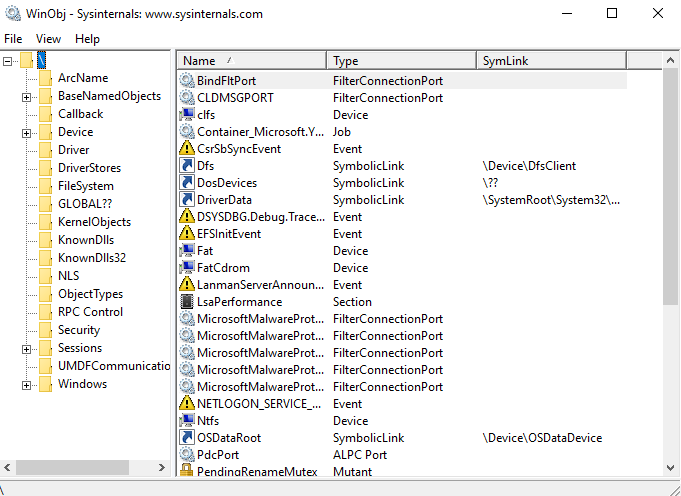
Task: Select the NLS folder in tree
Action: click(69, 276)
